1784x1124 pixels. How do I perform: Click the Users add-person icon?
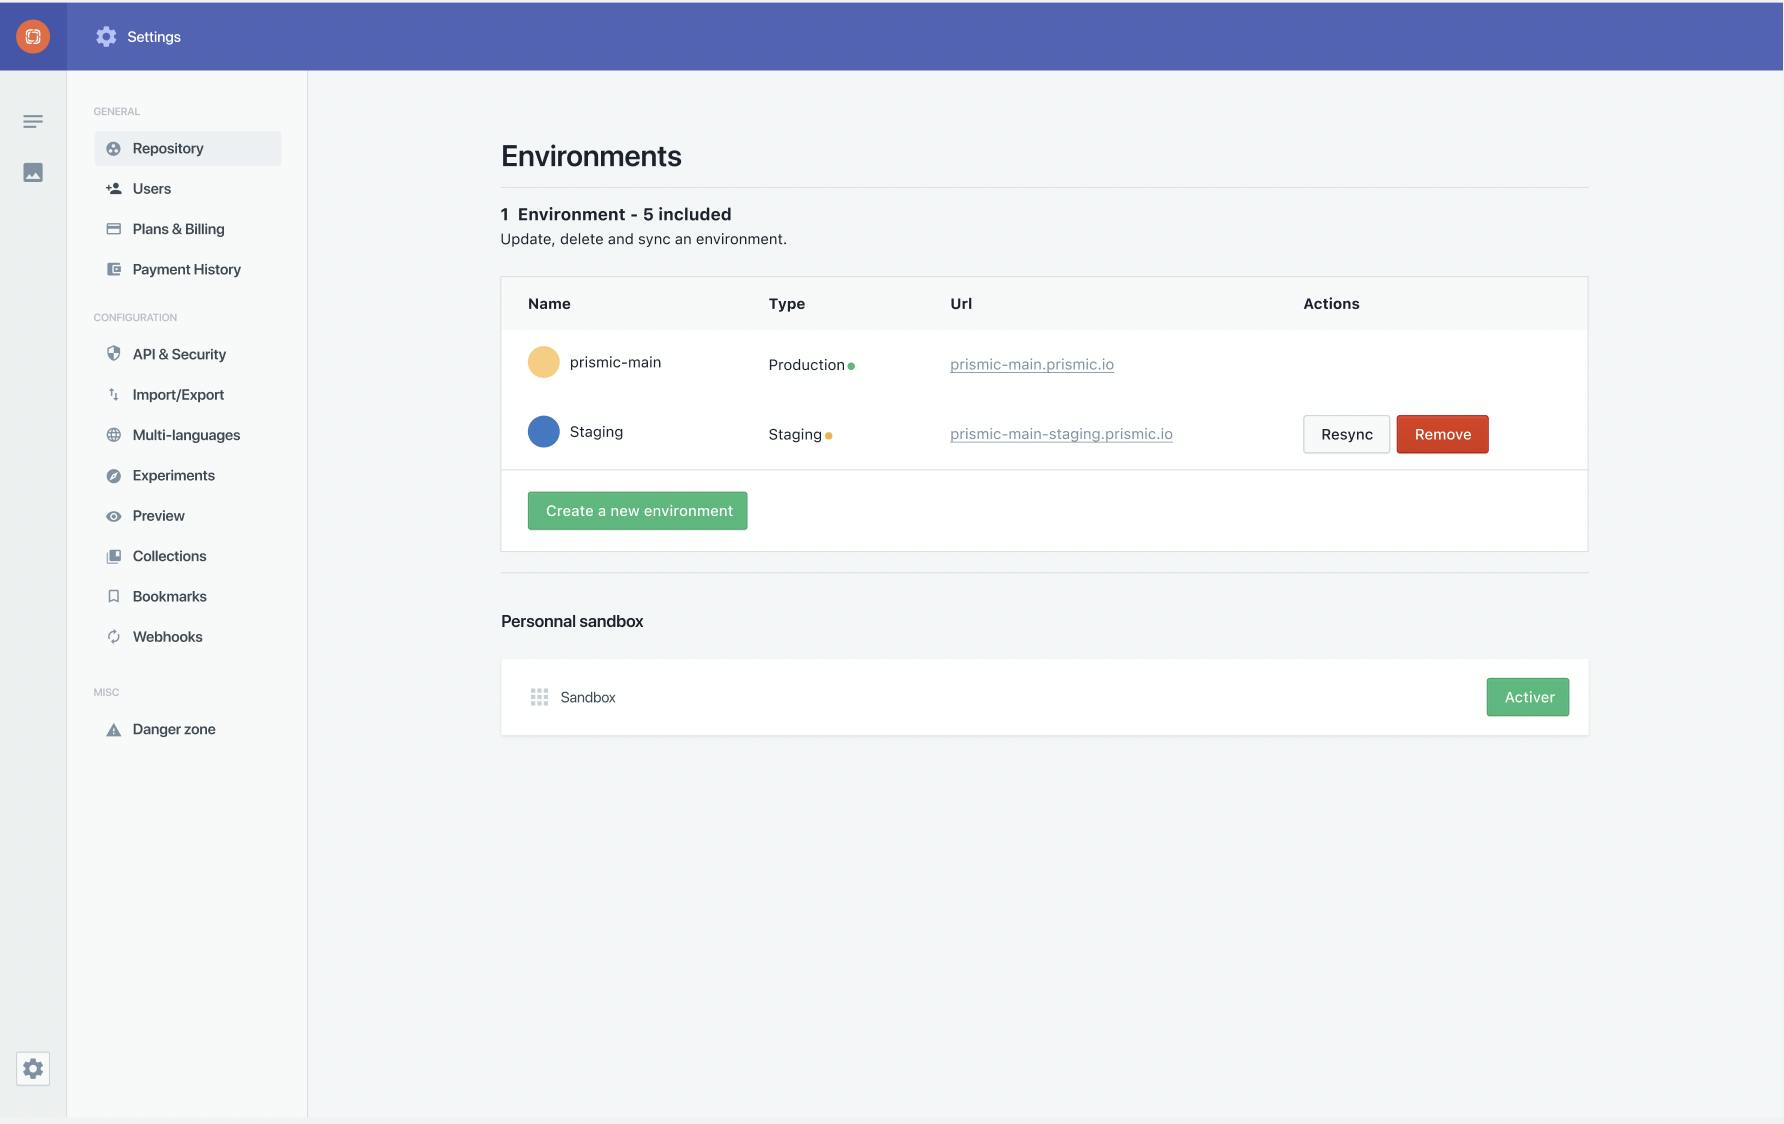tap(114, 189)
